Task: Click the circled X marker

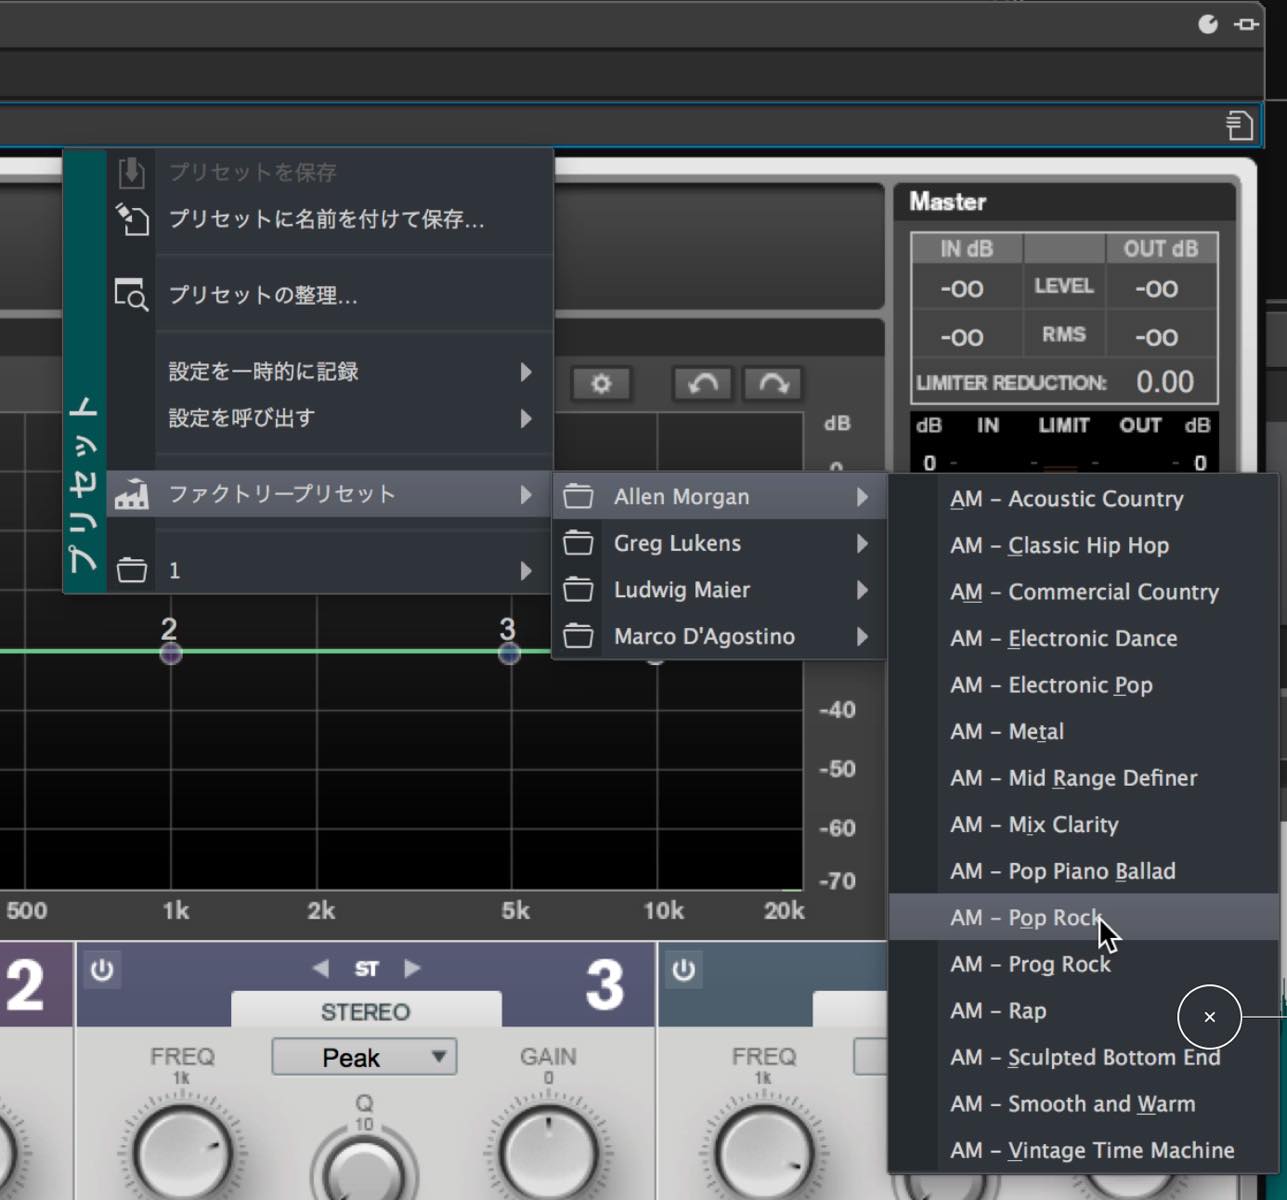Action: (x=1209, y=1017)
